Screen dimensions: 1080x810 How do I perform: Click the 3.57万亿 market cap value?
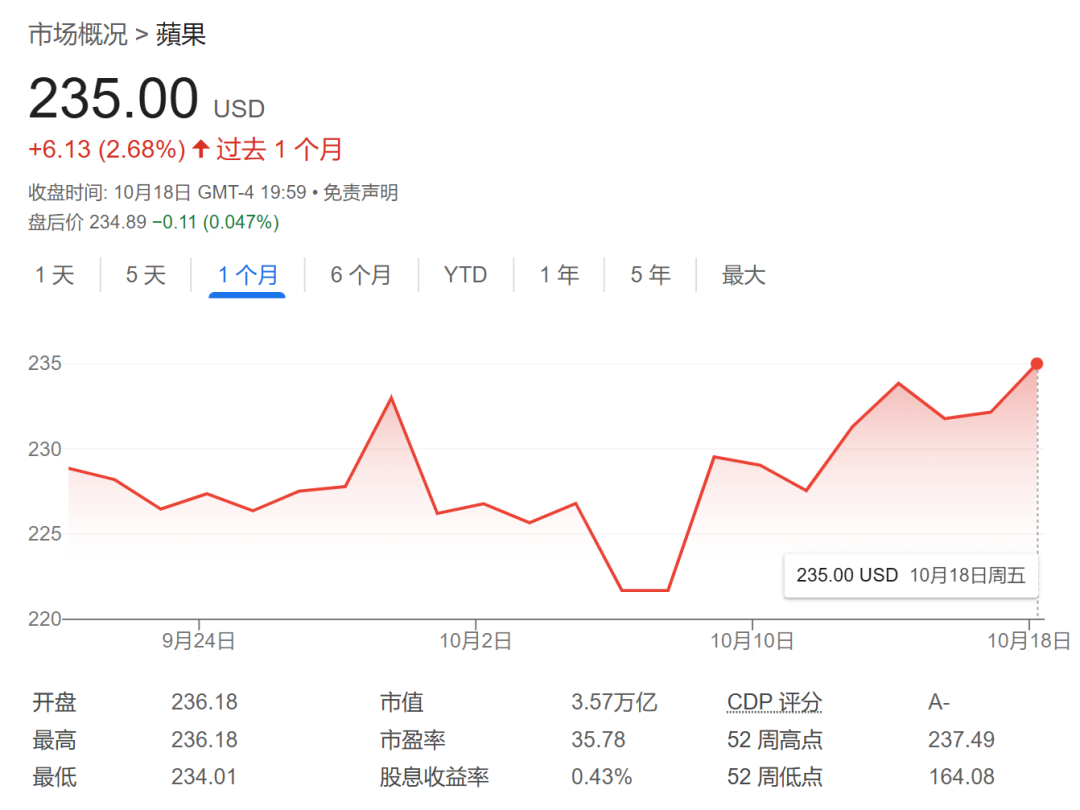pos(614,703)
